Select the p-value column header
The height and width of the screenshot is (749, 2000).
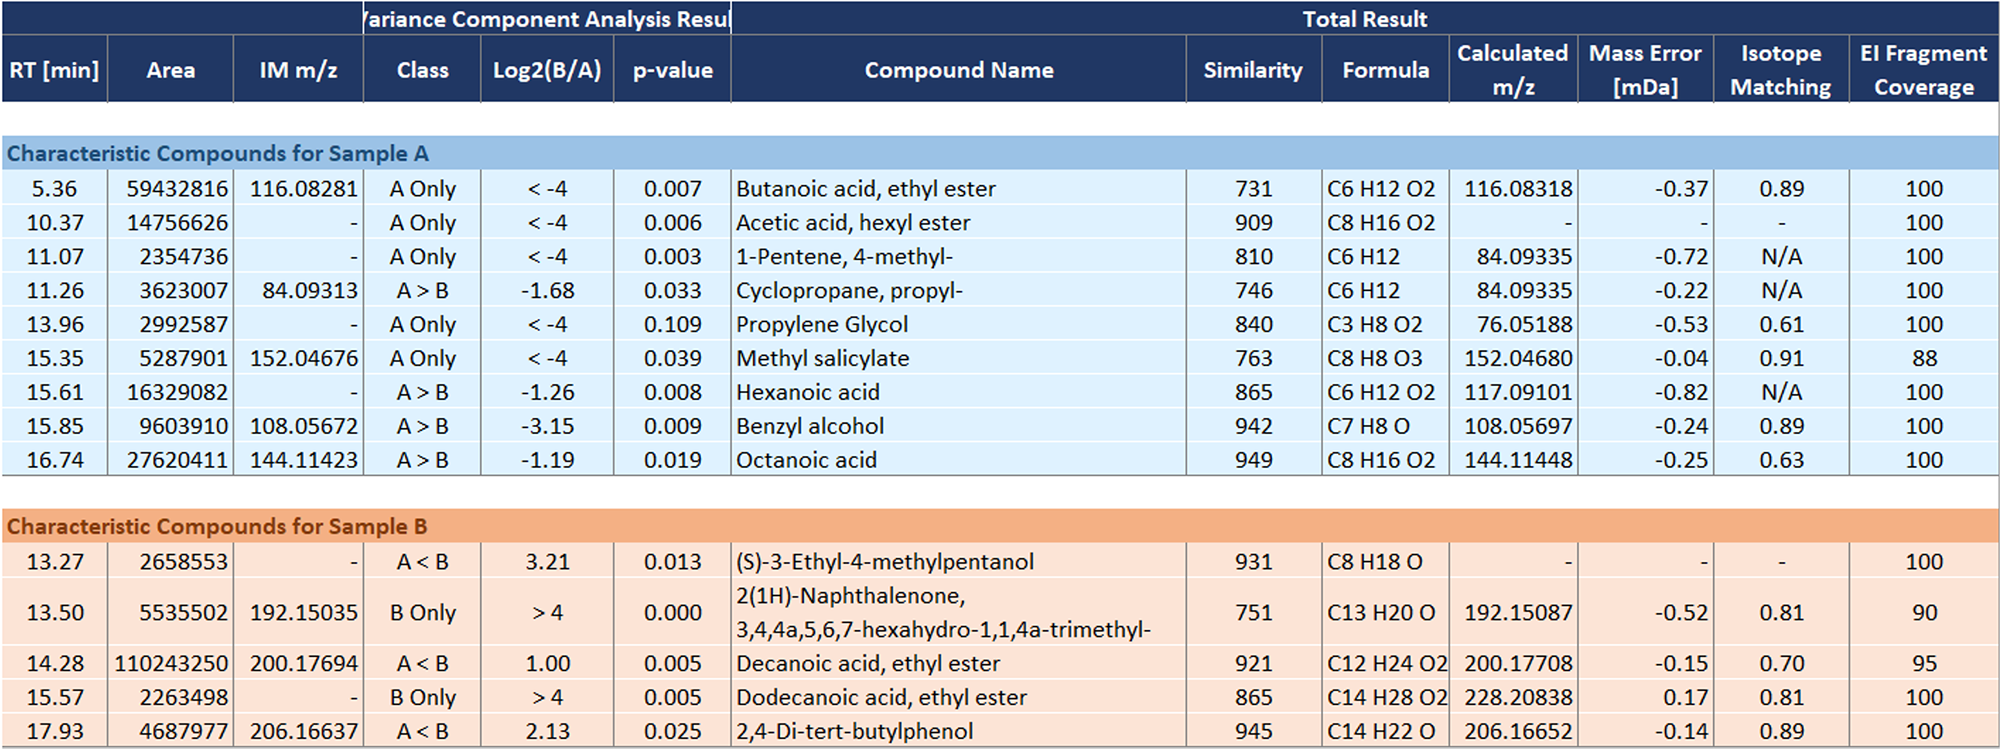click(672, 70)
